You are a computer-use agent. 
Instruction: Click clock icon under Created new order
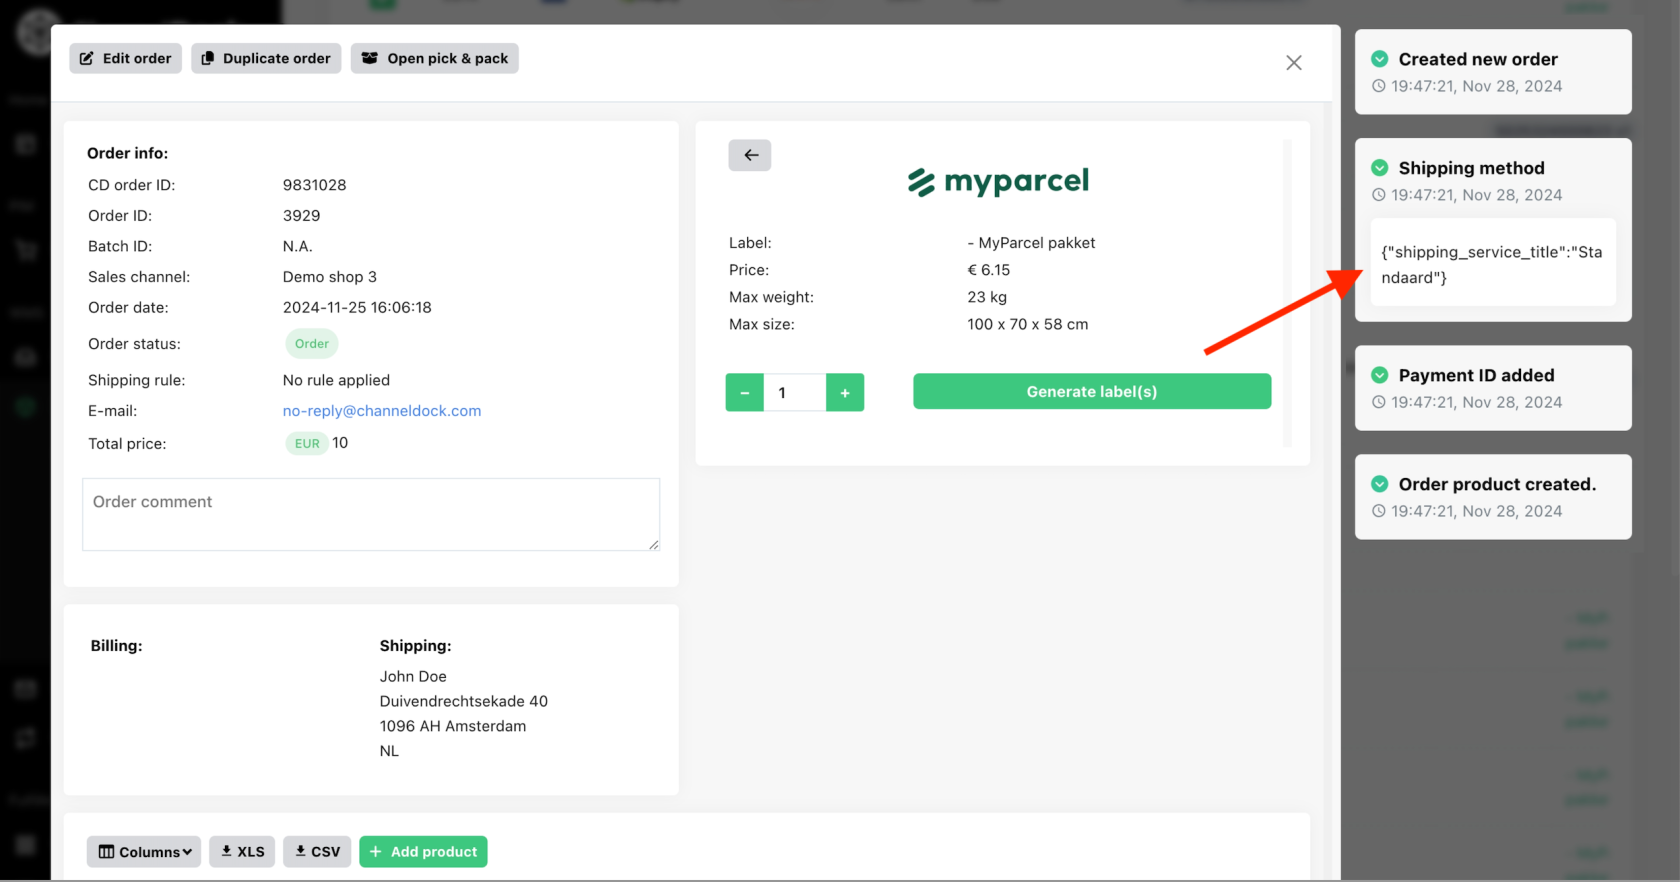click(1379, 86)
